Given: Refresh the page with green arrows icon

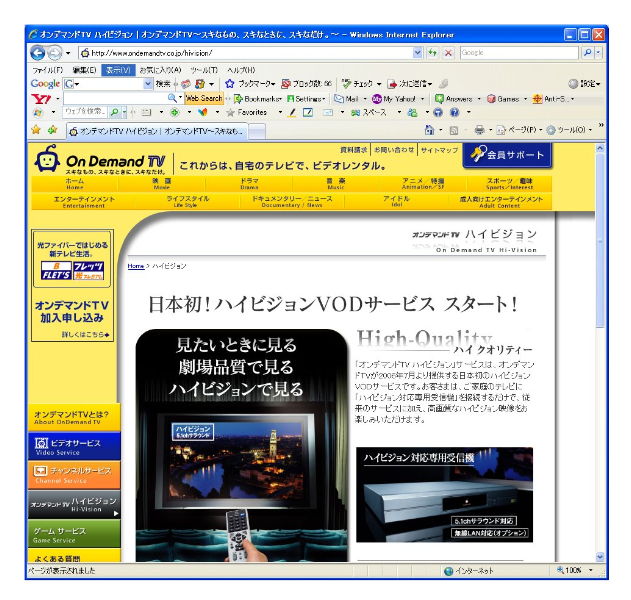Looking at the screenshot, I should (433, 53).
